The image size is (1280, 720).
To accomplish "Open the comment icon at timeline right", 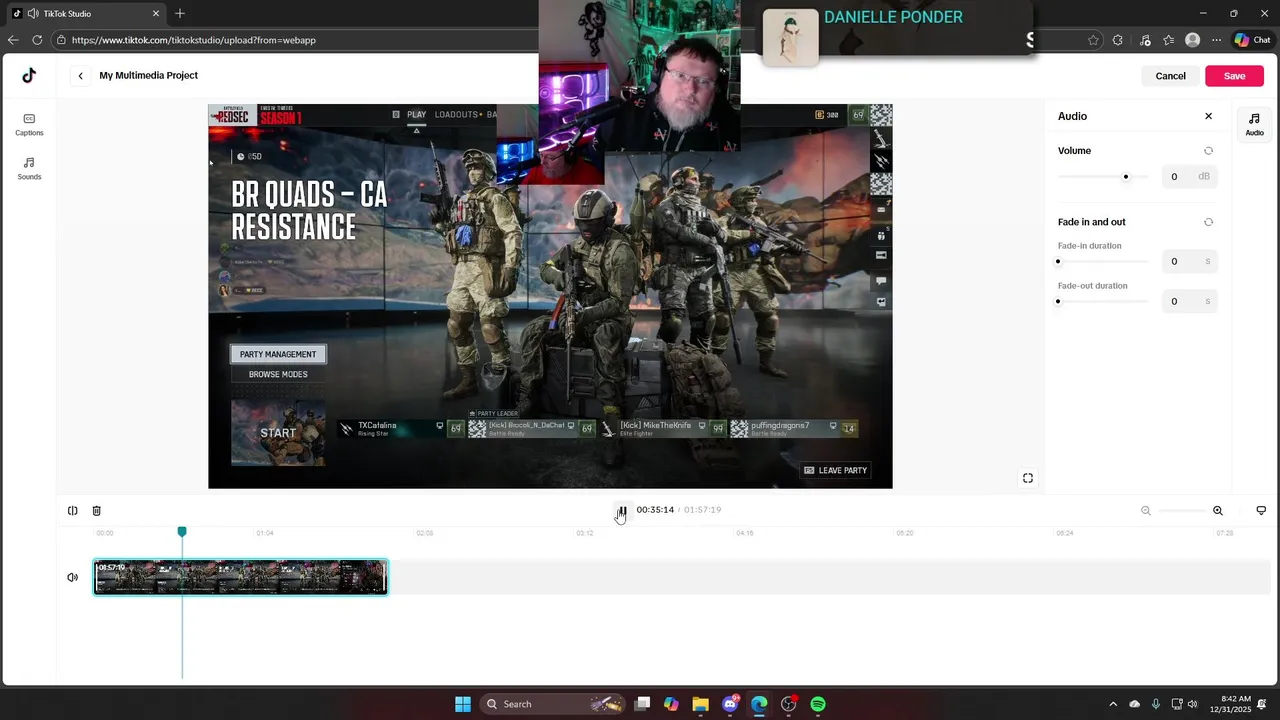I will 1261,511.
